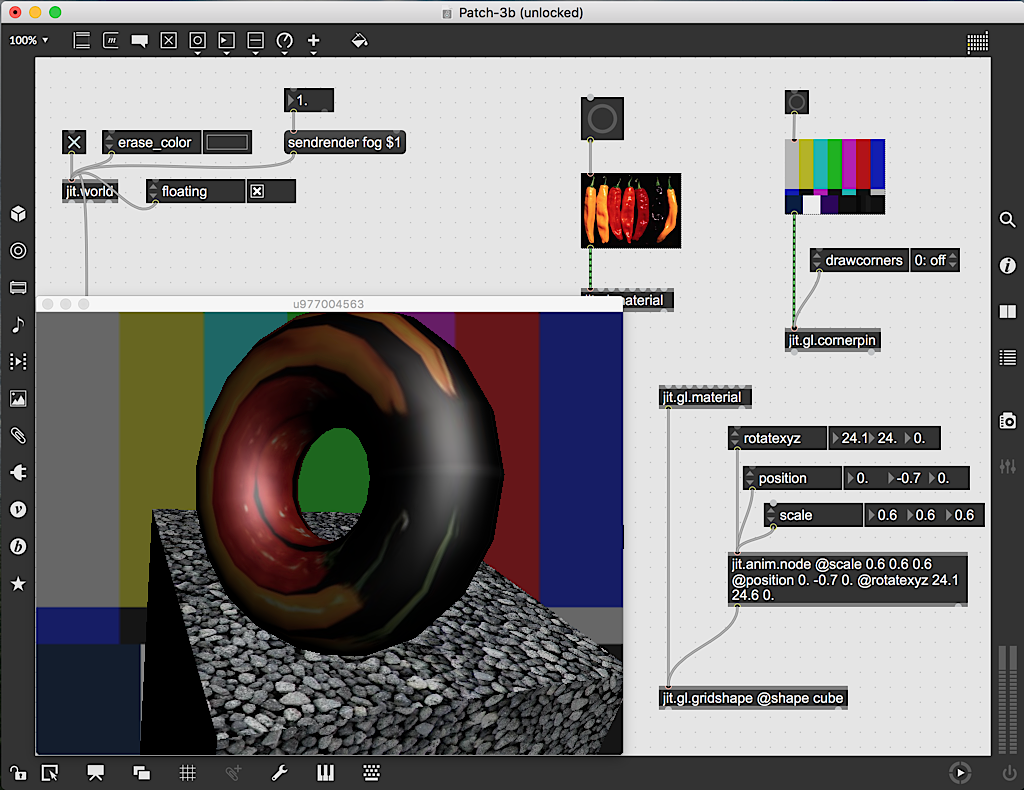Click the chili peppers image thumbnail
Image resolution: width=1024 pixels, height=790 pixels.
(631, 211)
